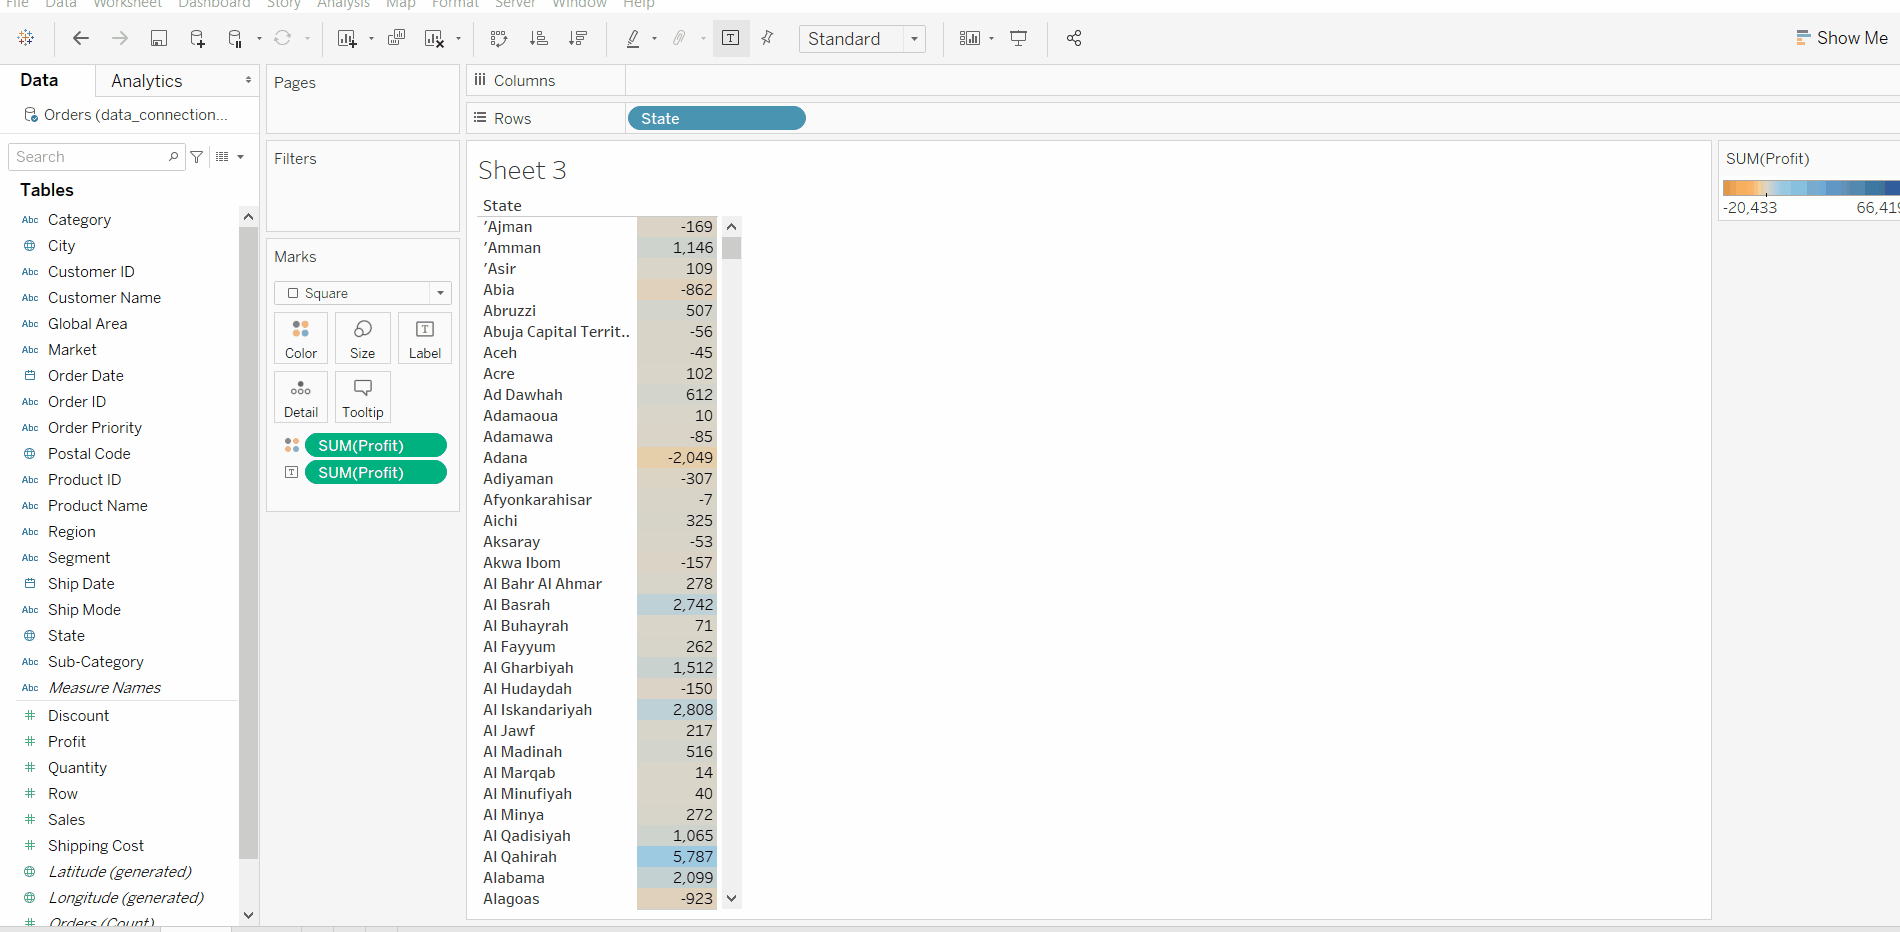This screenshot has height=932, width=1900.
Task: Open the Format menu
Action: [455, 4]
